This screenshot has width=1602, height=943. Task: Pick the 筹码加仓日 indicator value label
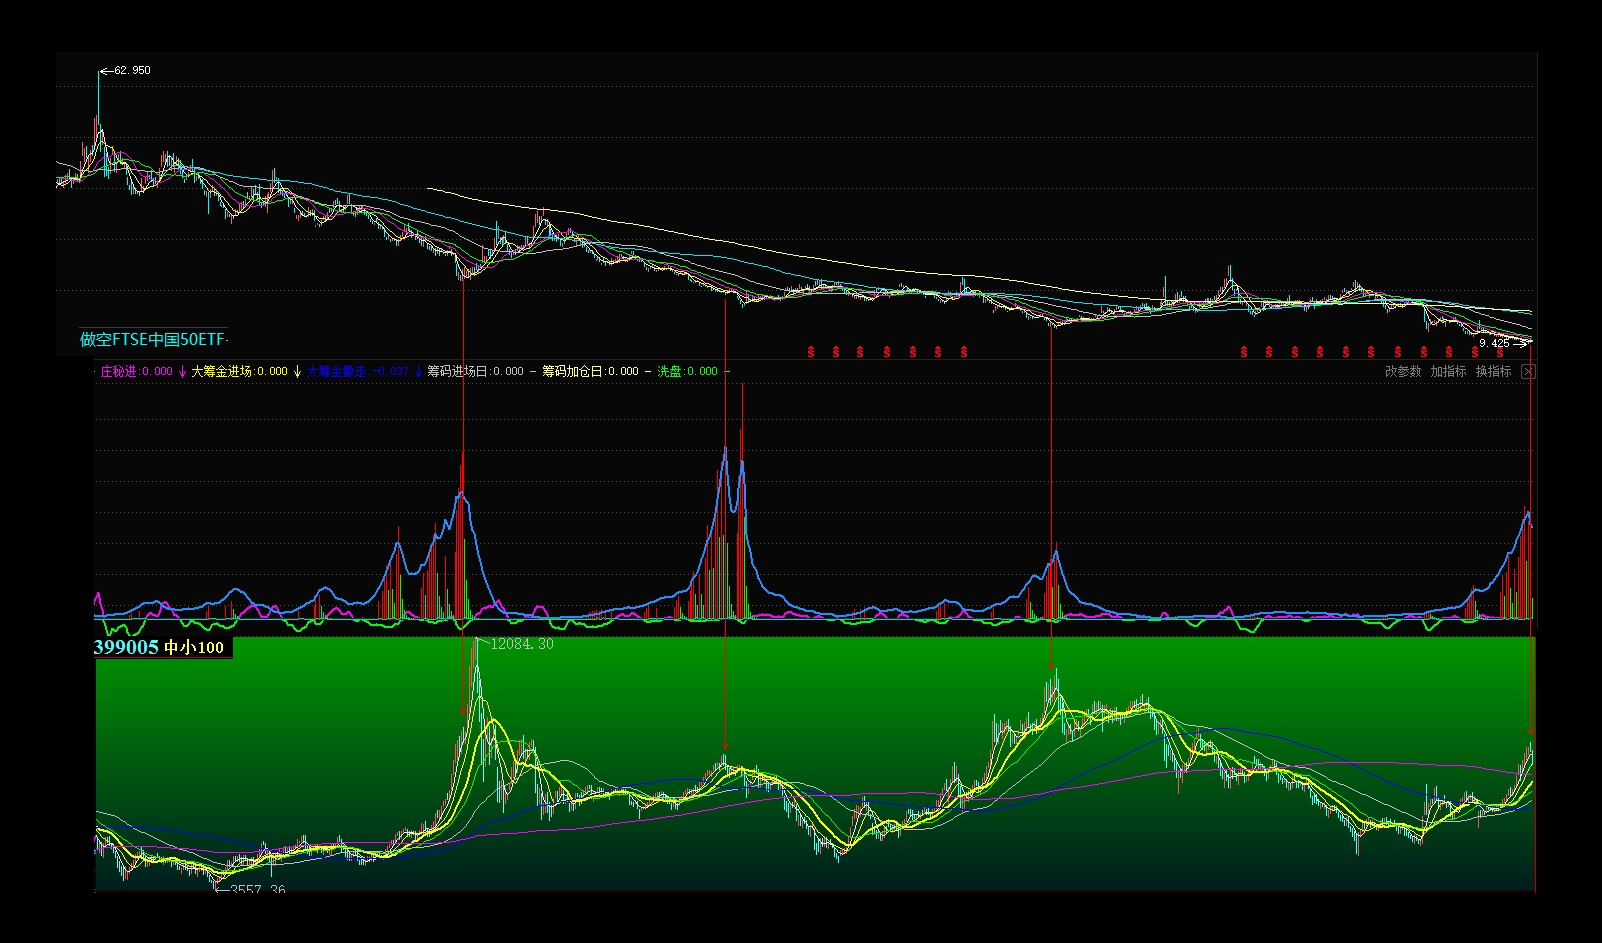(590, 372)
